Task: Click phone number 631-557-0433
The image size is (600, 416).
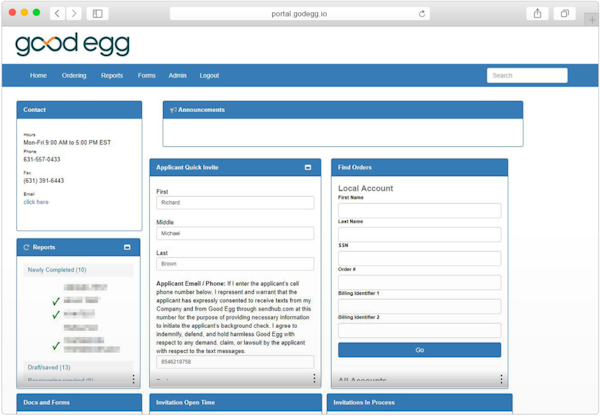Action: (x=42, y=159)
